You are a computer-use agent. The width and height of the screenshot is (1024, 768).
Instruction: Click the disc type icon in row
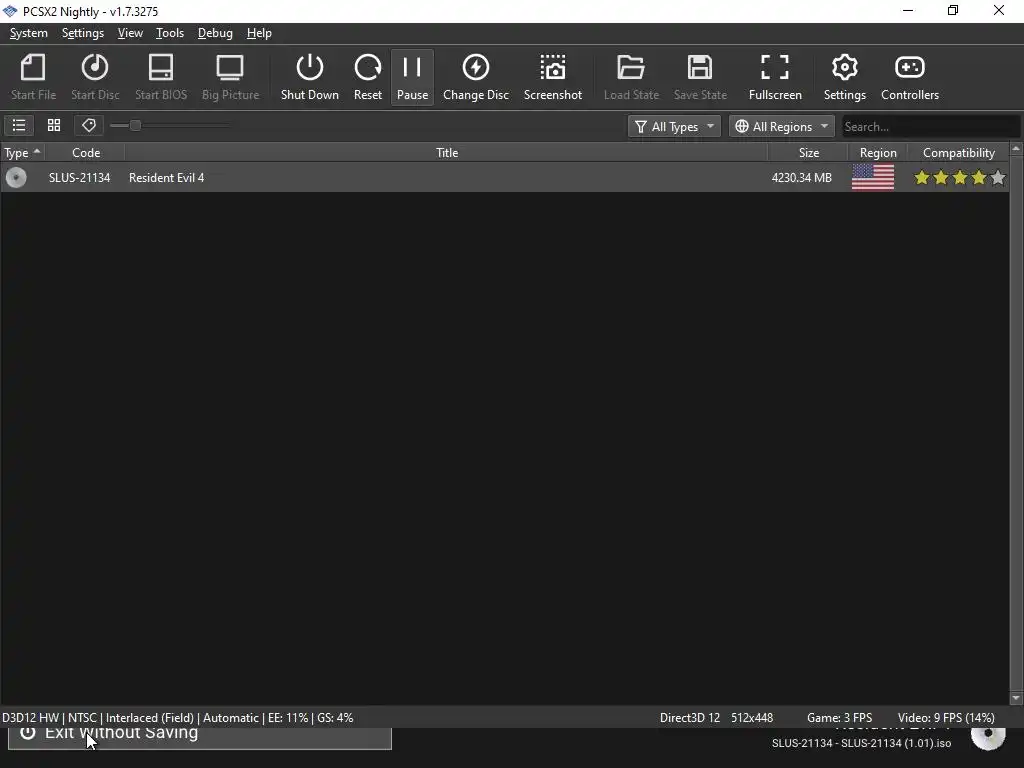coord(16,178)
